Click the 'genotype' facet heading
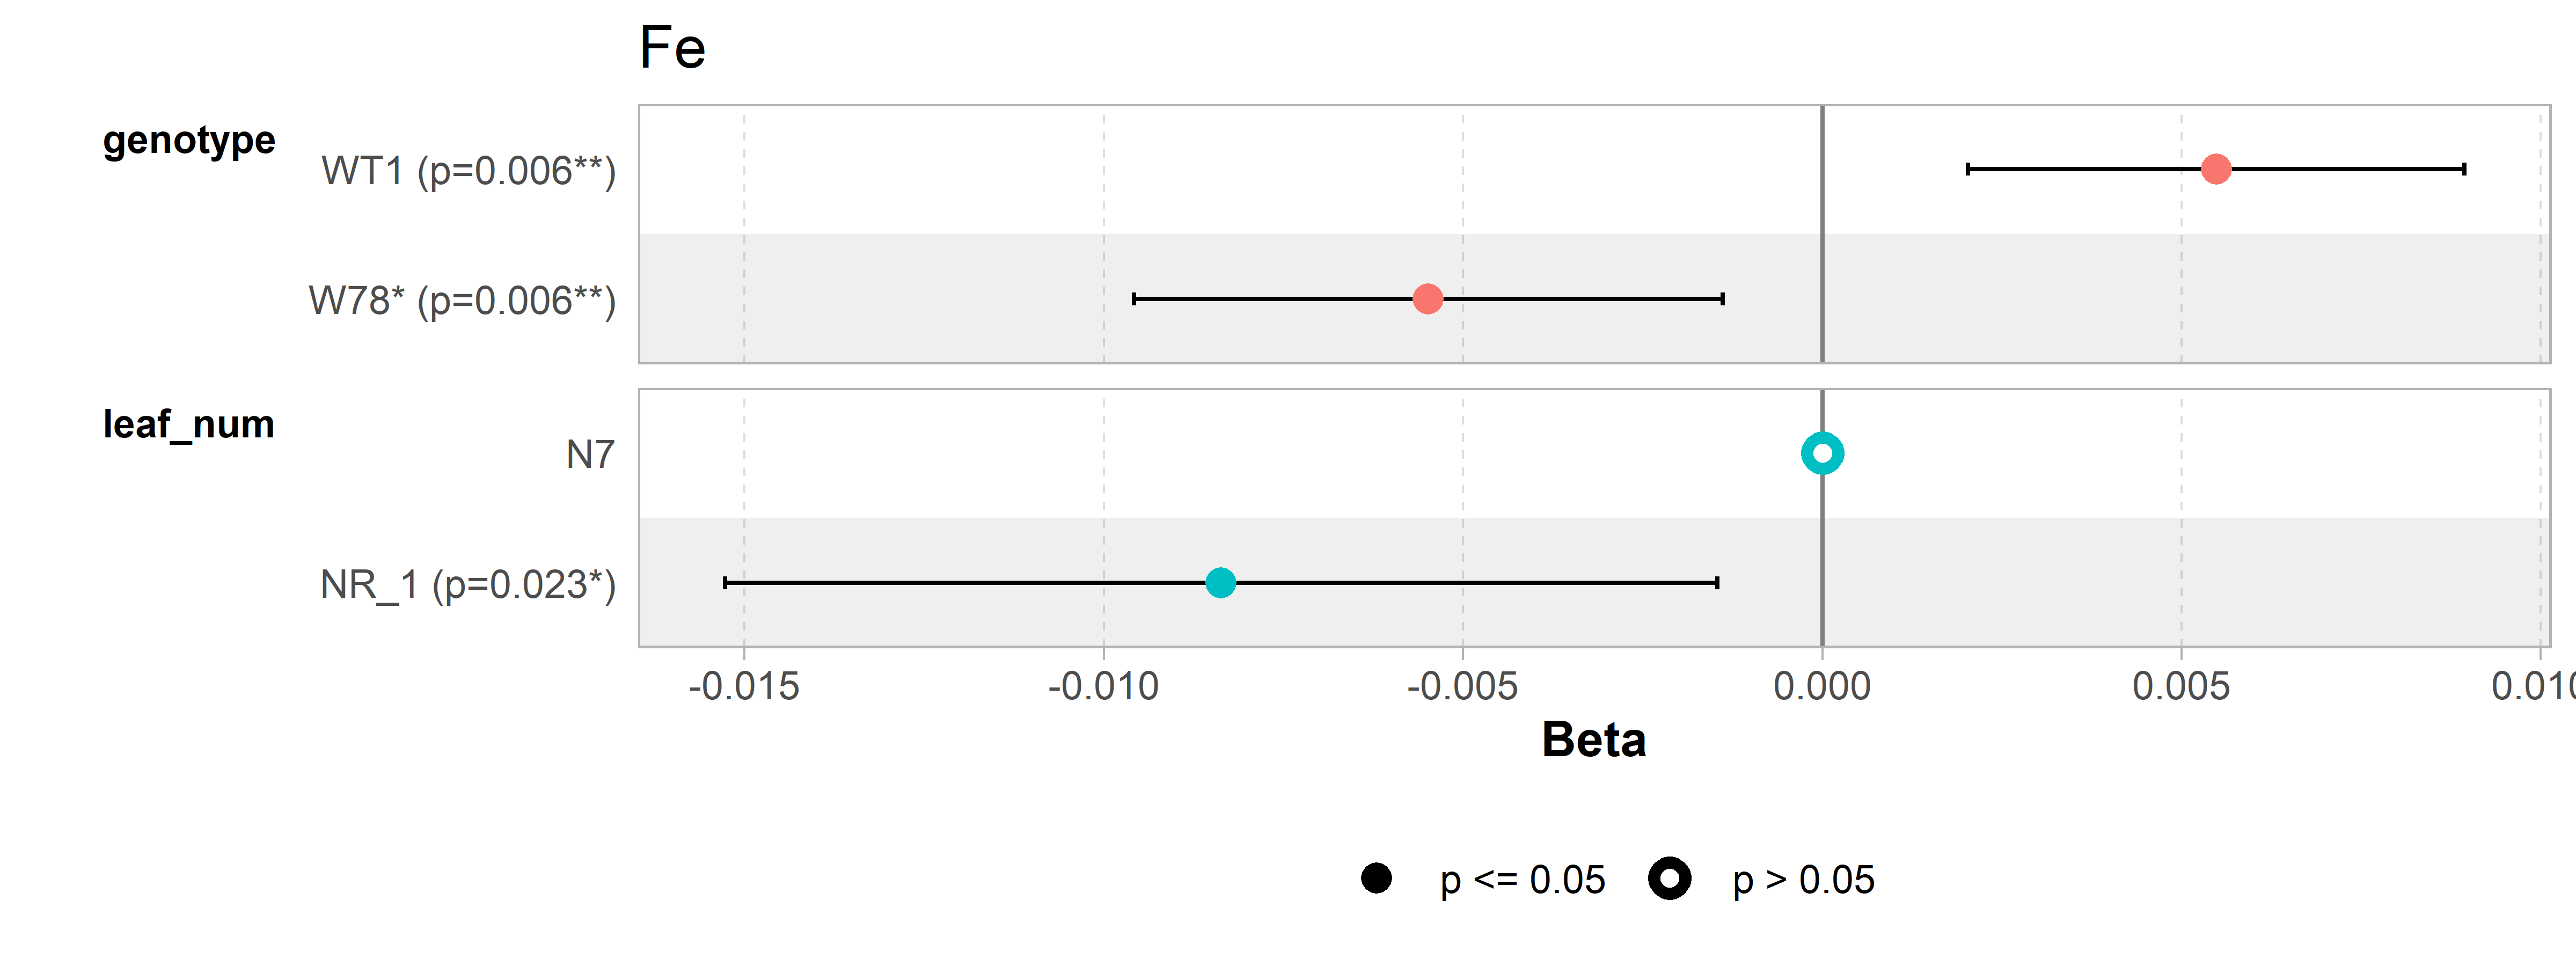2576x966 pixels. 189,141
